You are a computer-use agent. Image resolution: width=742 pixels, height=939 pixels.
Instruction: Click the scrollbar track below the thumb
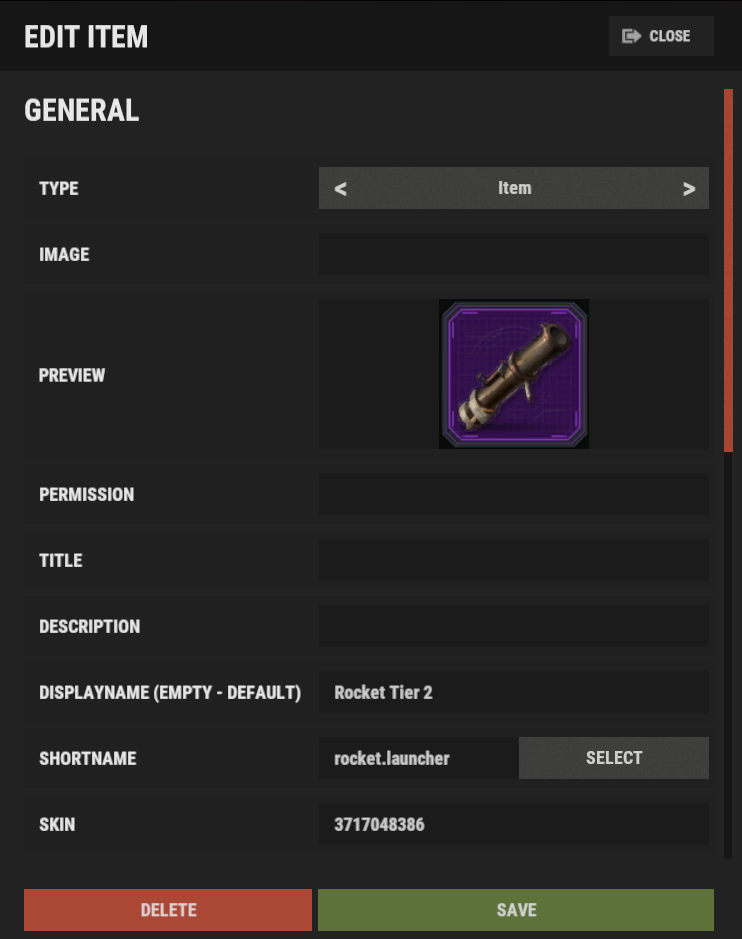pyautogui.click(x=728, y=655)
